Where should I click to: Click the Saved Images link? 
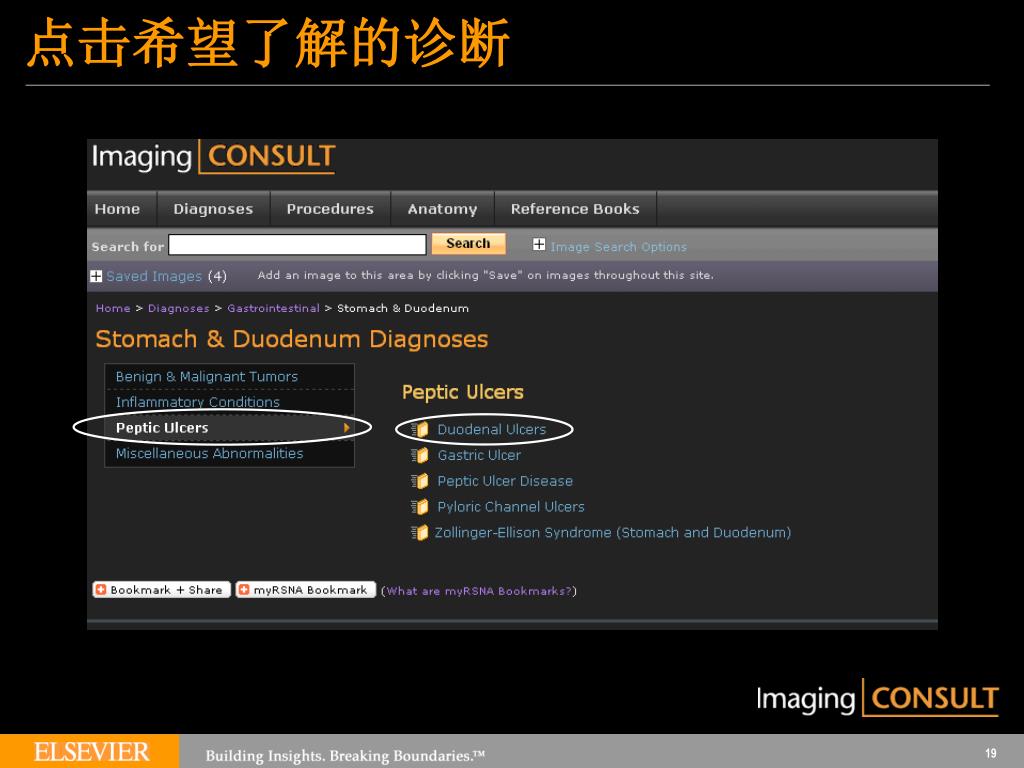(x=154, y=276)
